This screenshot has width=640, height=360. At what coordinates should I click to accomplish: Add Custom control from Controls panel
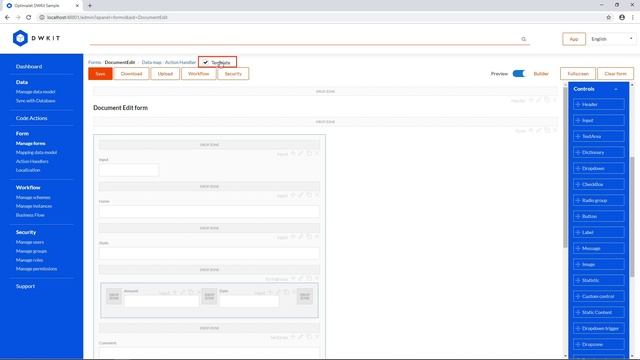point(598,296)
